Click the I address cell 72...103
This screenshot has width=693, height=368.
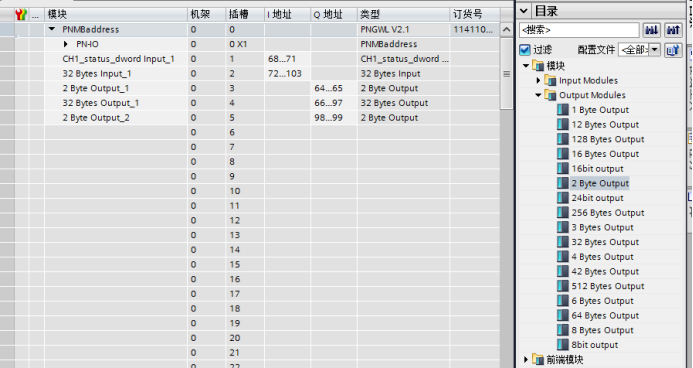[x=287, y=73]
